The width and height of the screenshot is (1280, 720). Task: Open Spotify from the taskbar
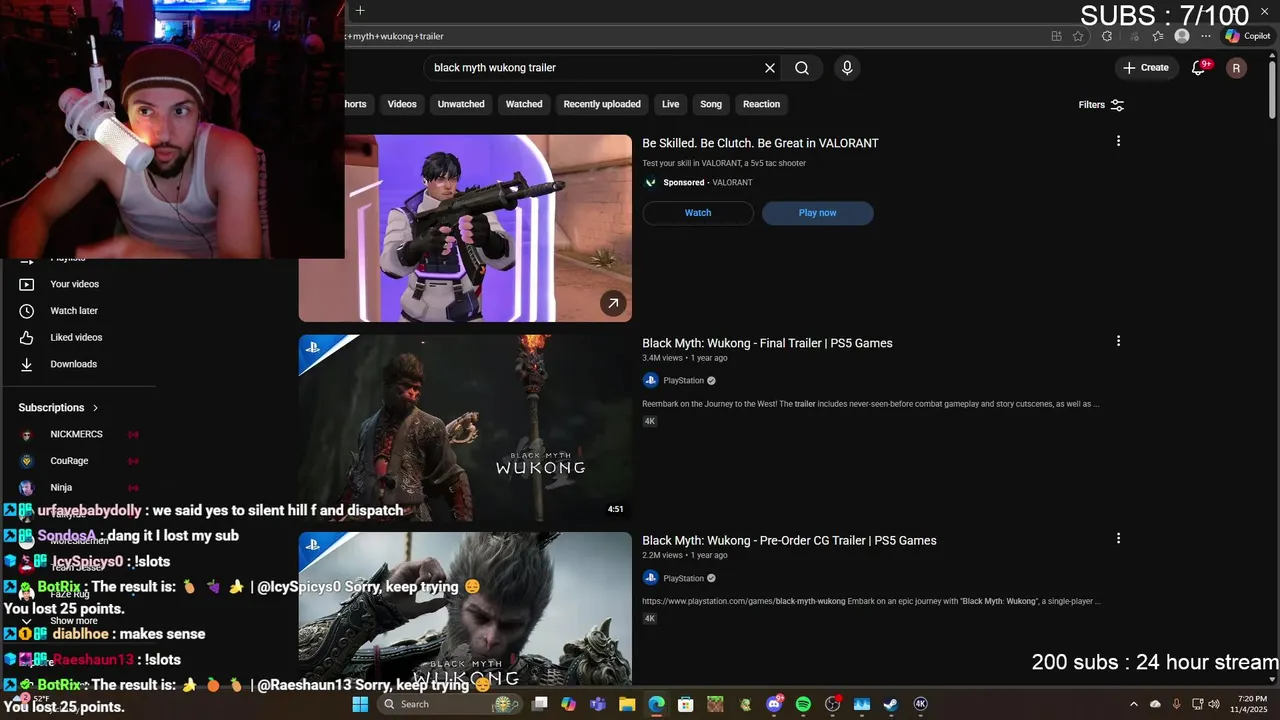tap(803, 704)
